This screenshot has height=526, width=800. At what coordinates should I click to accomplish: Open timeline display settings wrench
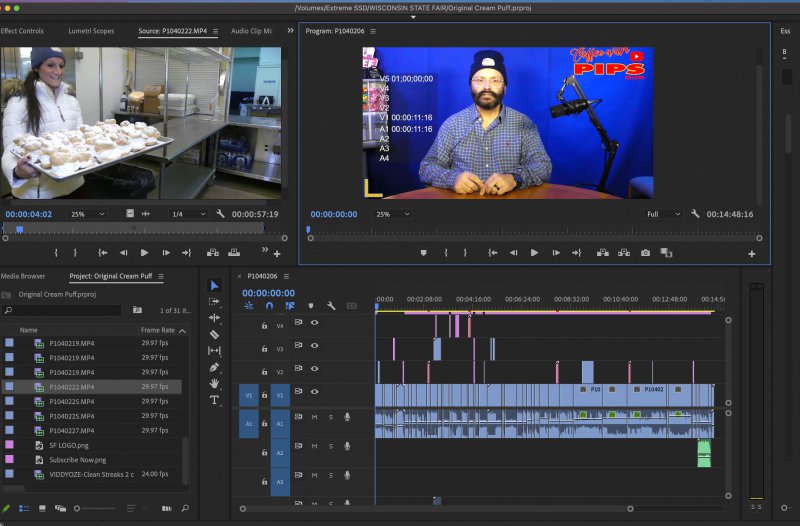tap(331, 306)
